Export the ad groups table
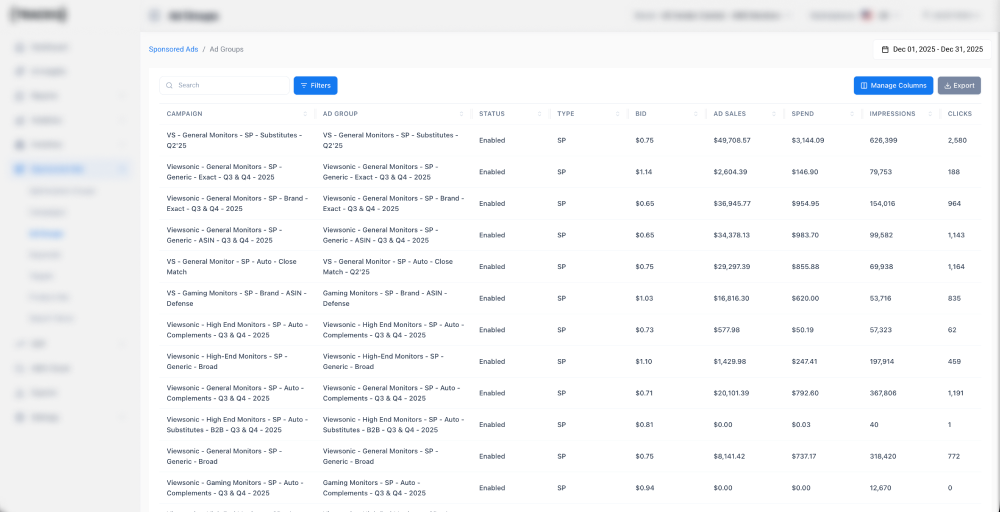Viewport: 1000px width, 512px height. tap(959, 85)
